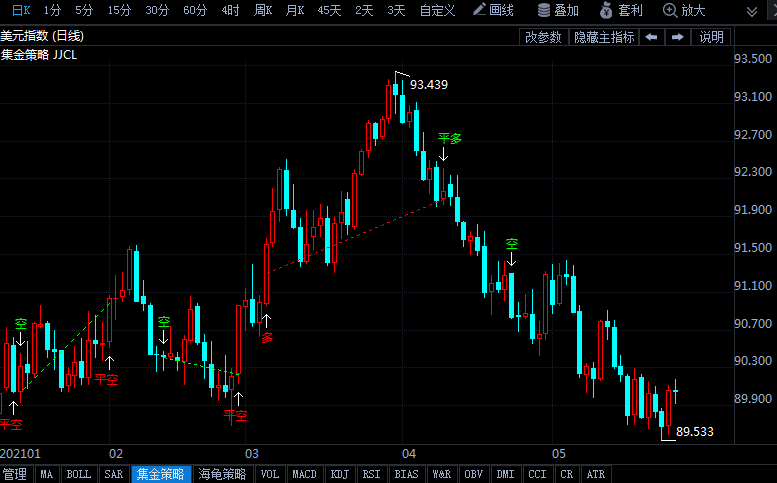
Task: Click the right arrow navigation button
Action: pyautogui.click(x=677, y=37)
